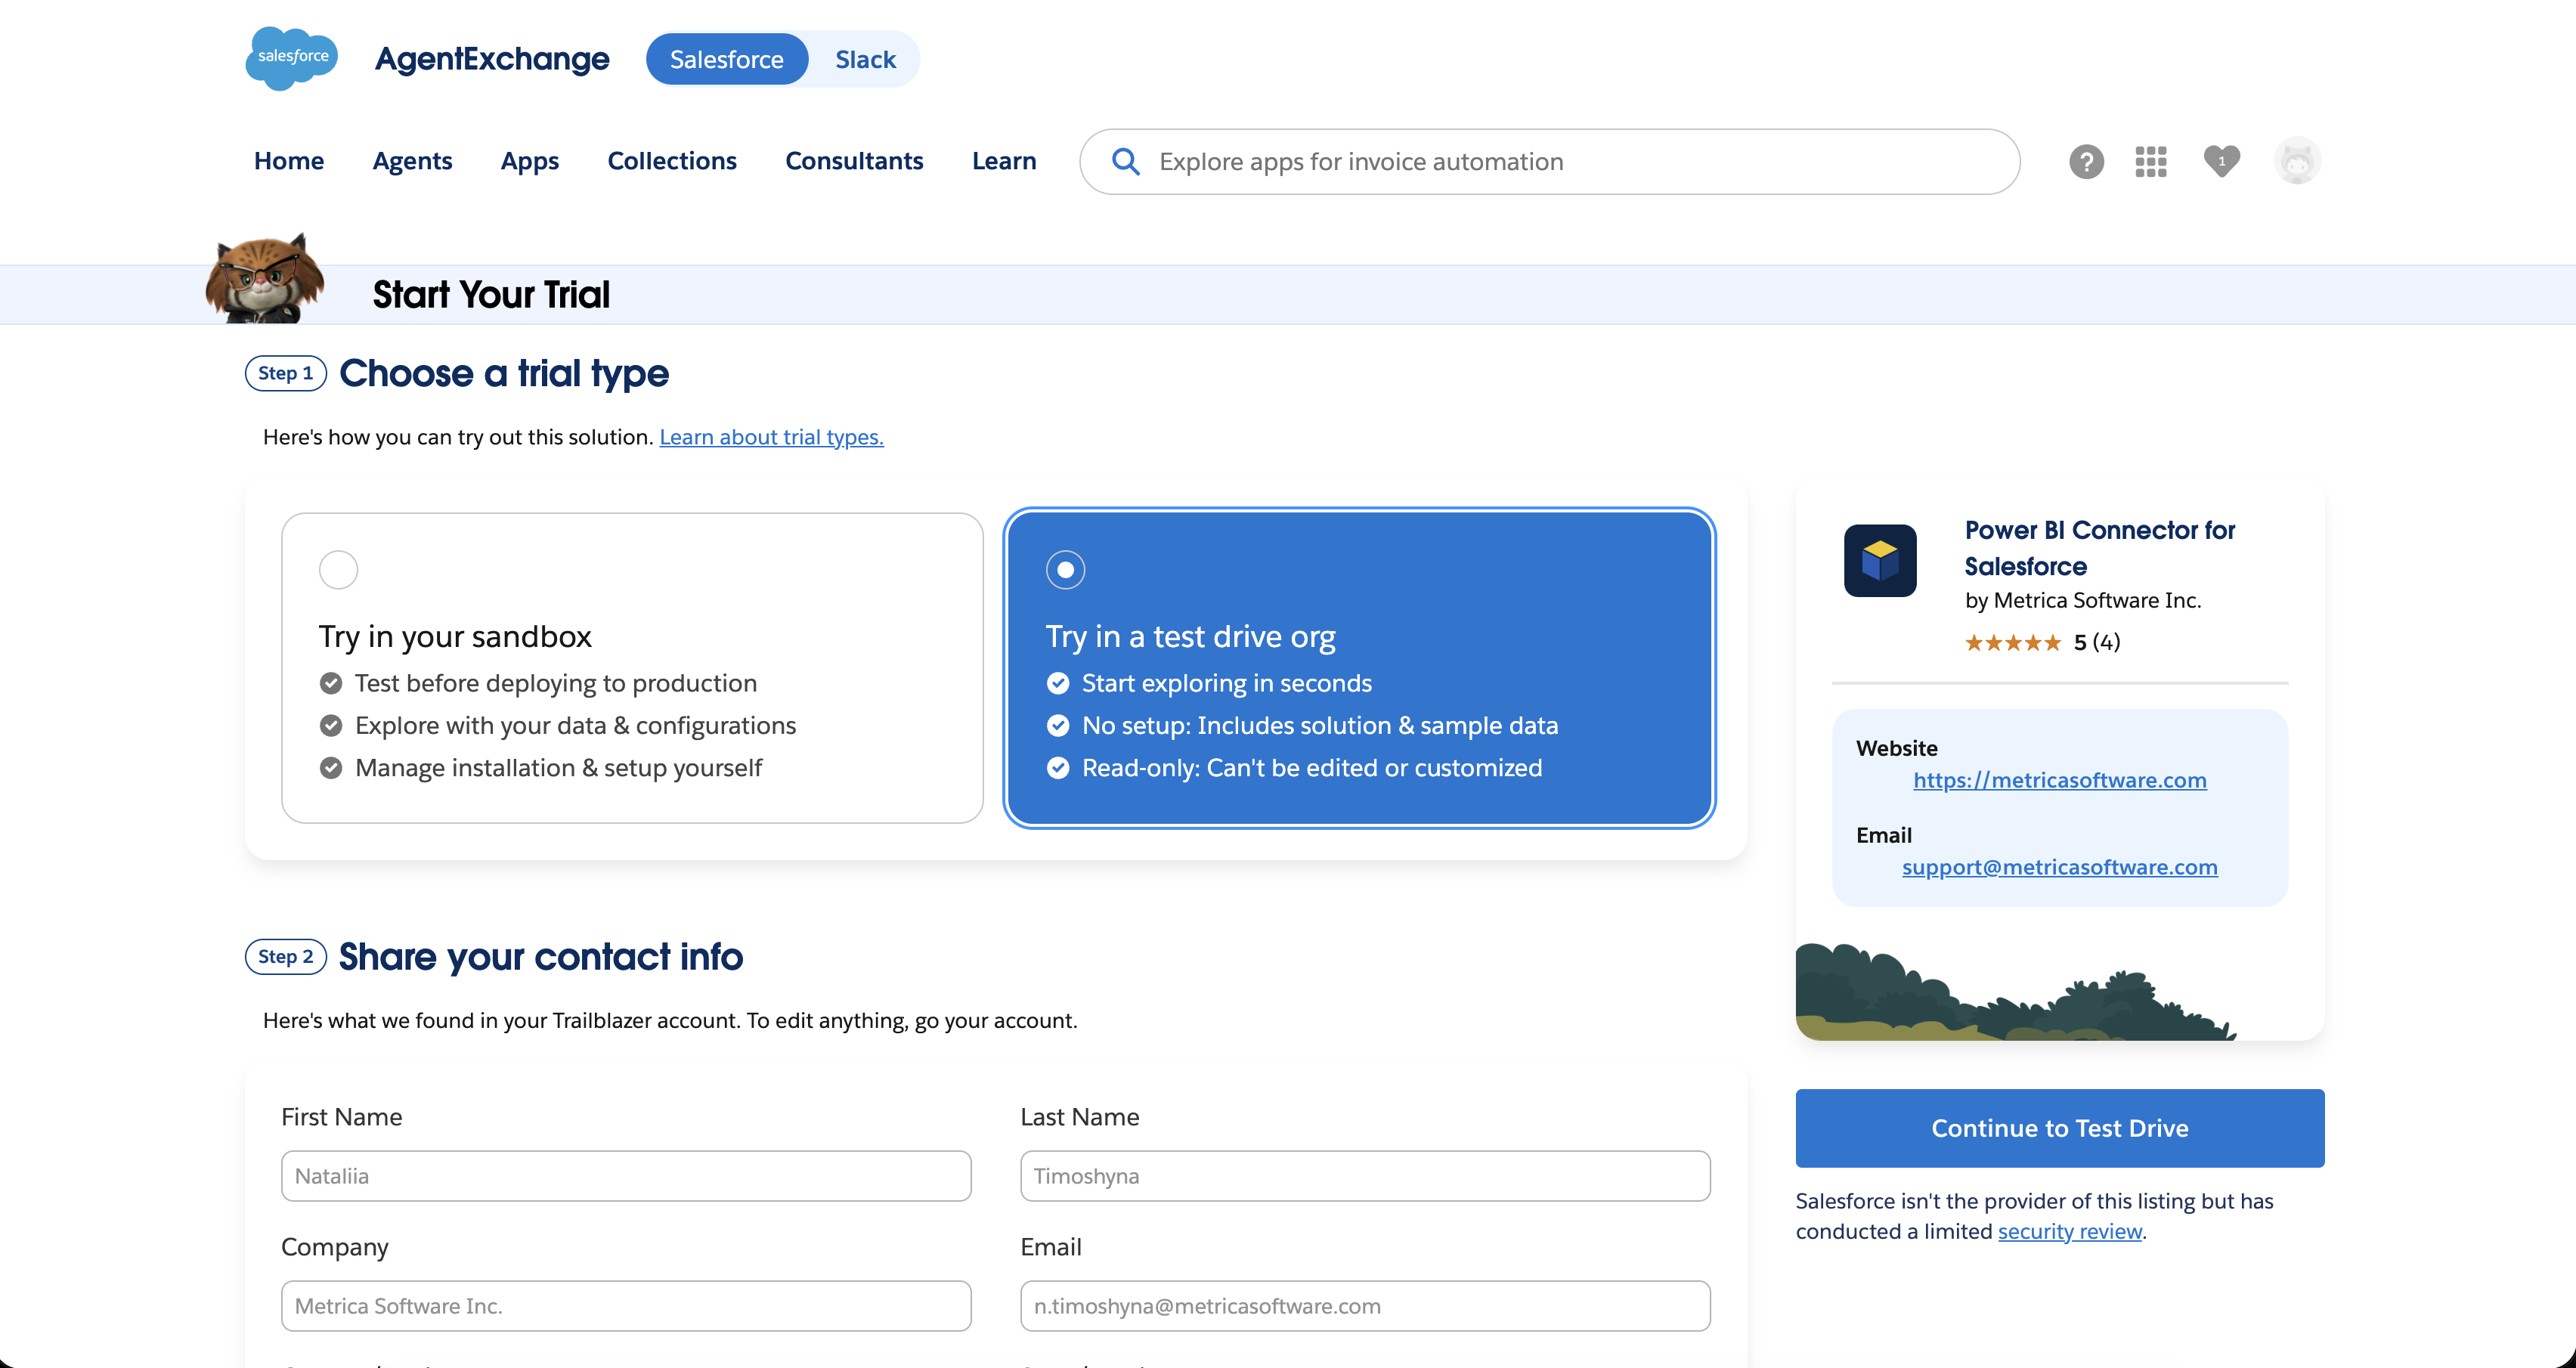Open the Learn nav item
The width and height of the screenshot is (2576, 1368).
click(x=1004, y=161)
